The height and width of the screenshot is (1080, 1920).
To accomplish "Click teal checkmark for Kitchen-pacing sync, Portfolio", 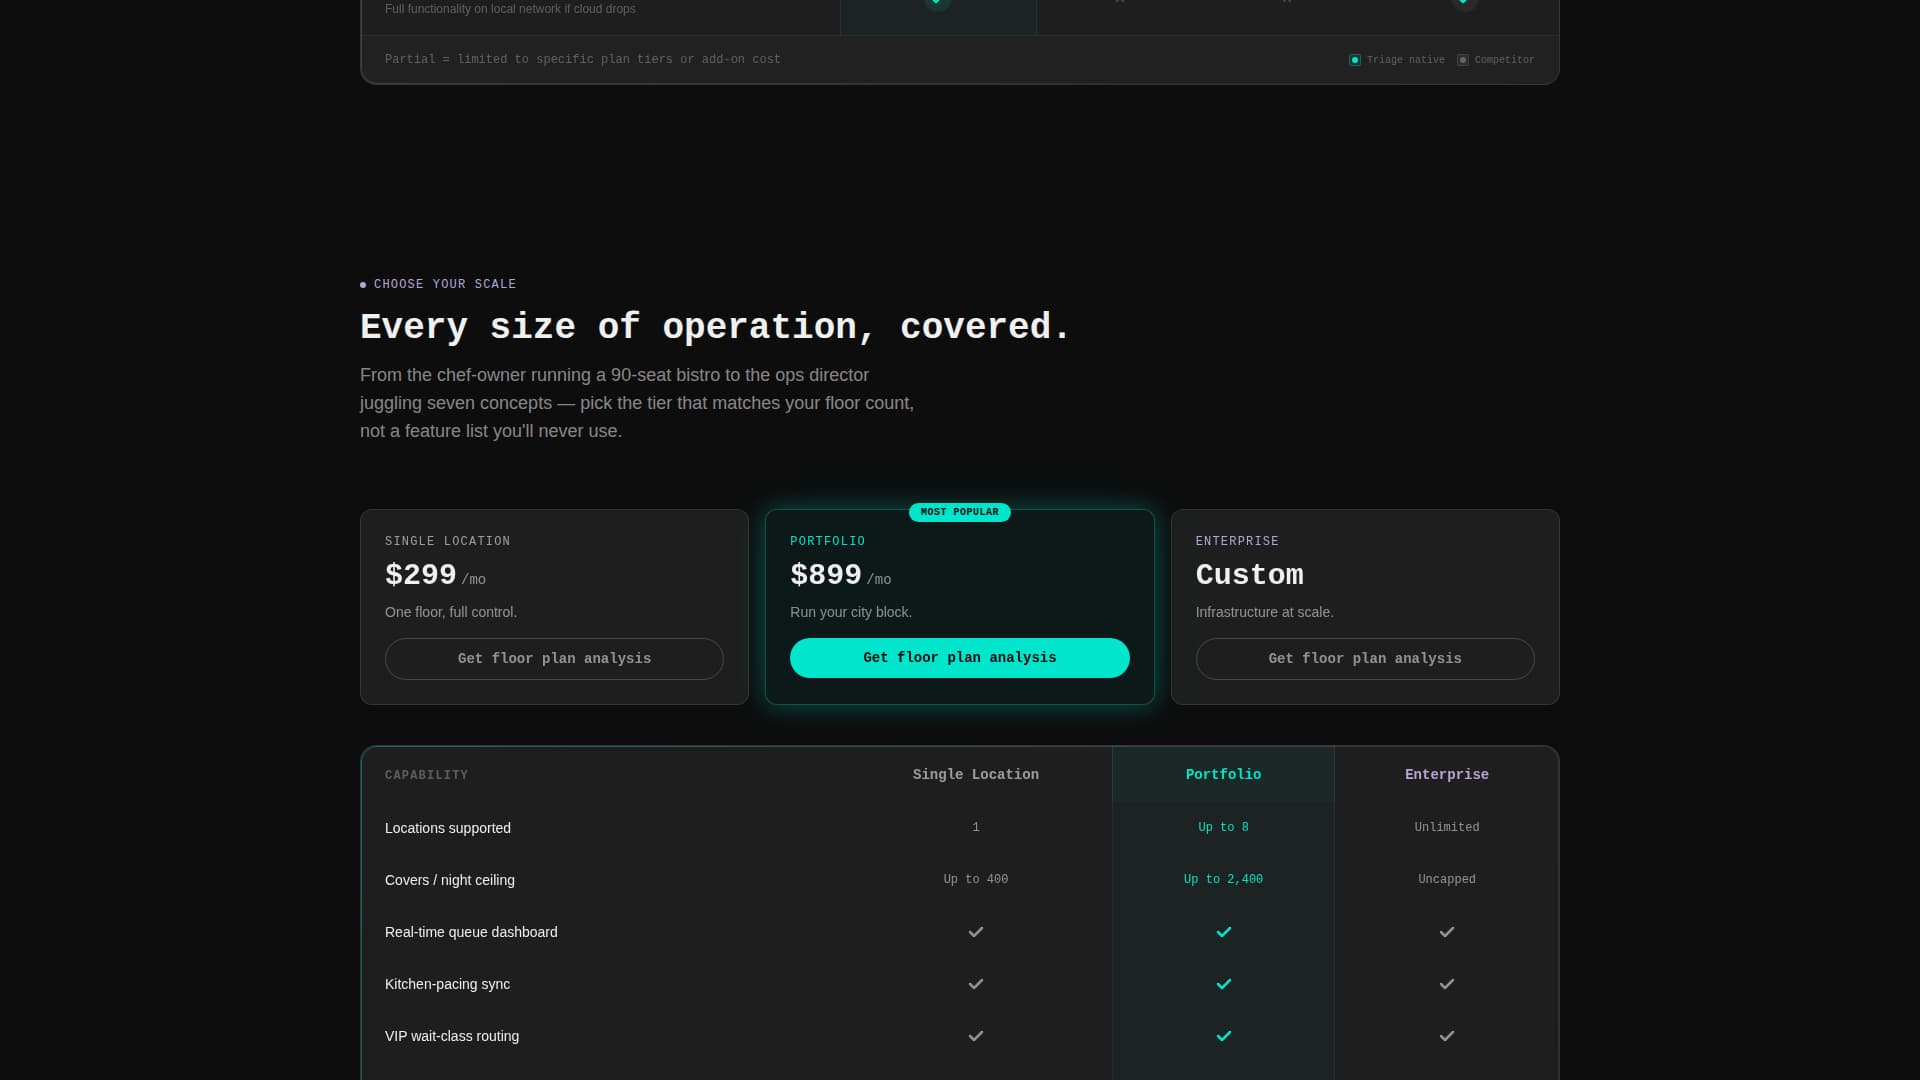I will click(x=1224, y=984).
